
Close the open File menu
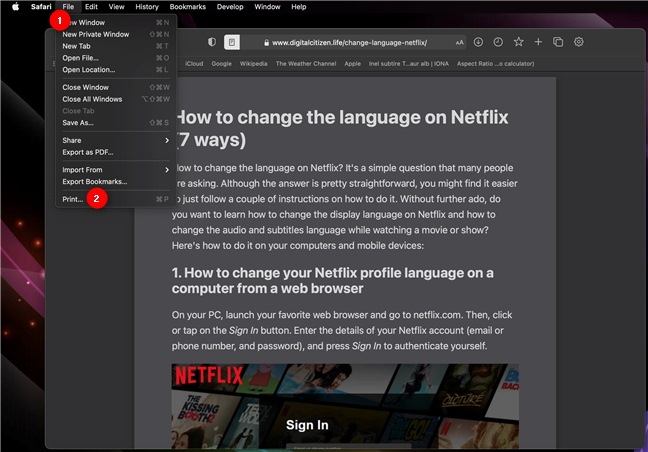[68, 7]
